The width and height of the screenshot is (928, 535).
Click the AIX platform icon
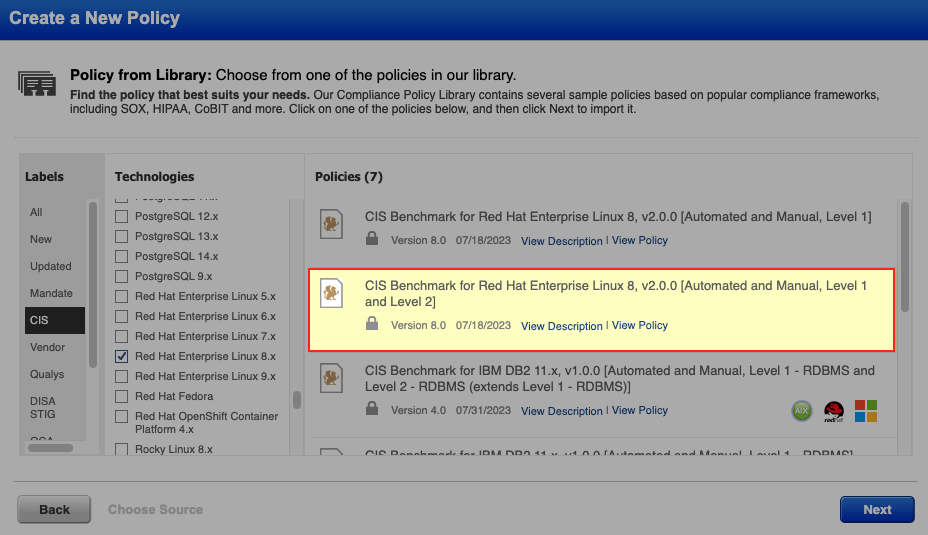pos(802,410)
